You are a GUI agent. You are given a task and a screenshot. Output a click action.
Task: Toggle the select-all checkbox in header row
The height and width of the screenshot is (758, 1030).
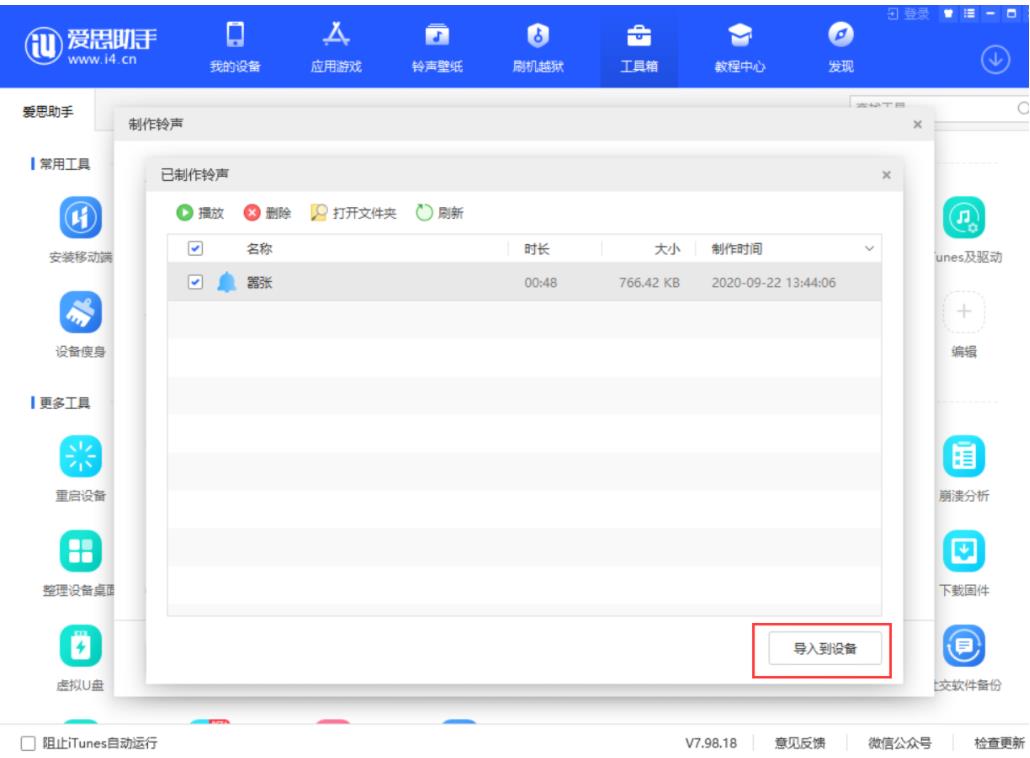pos(196,248)
